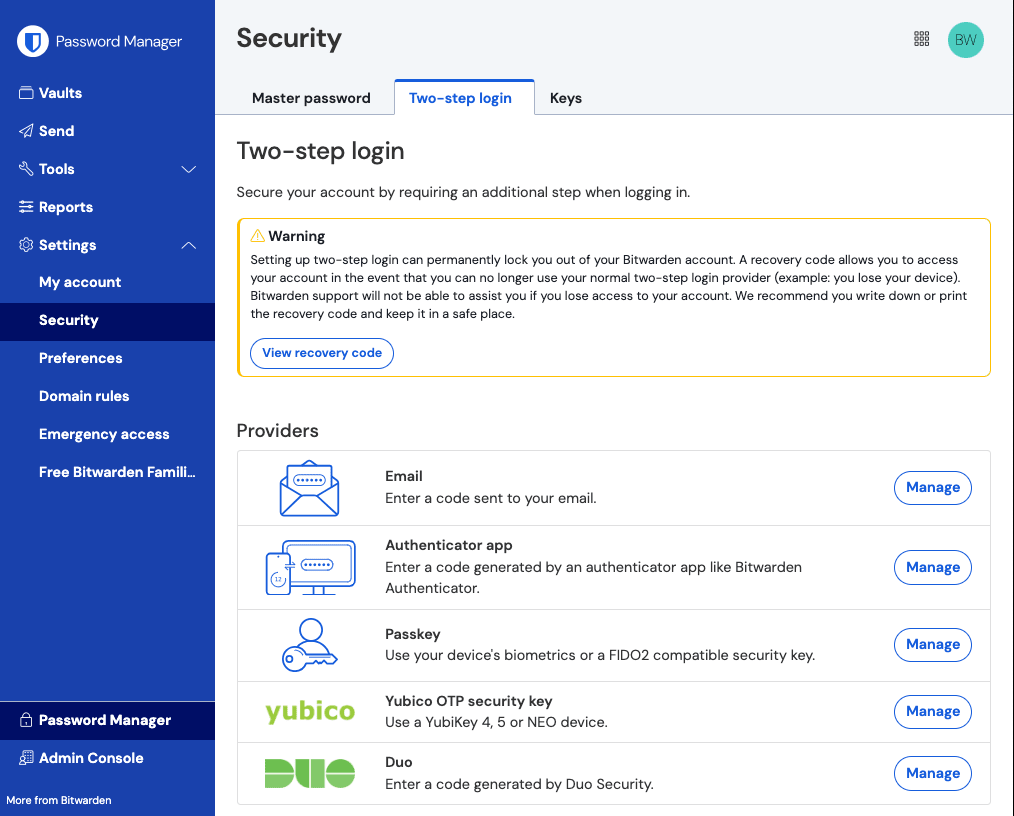
Task: Switch to the Admin Console
Action: tap(89, 758)
